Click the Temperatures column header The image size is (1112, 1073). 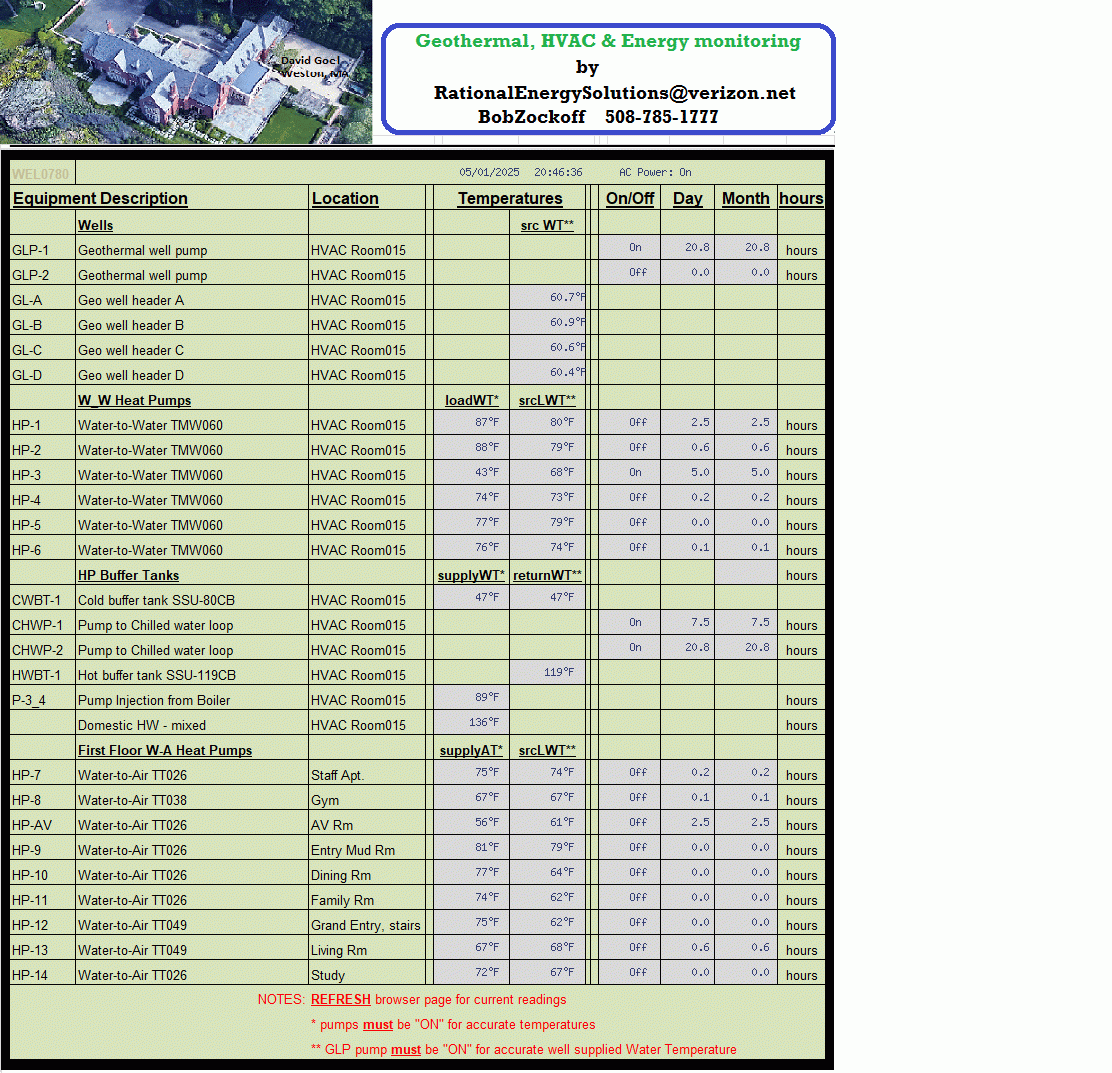(510, 199)
